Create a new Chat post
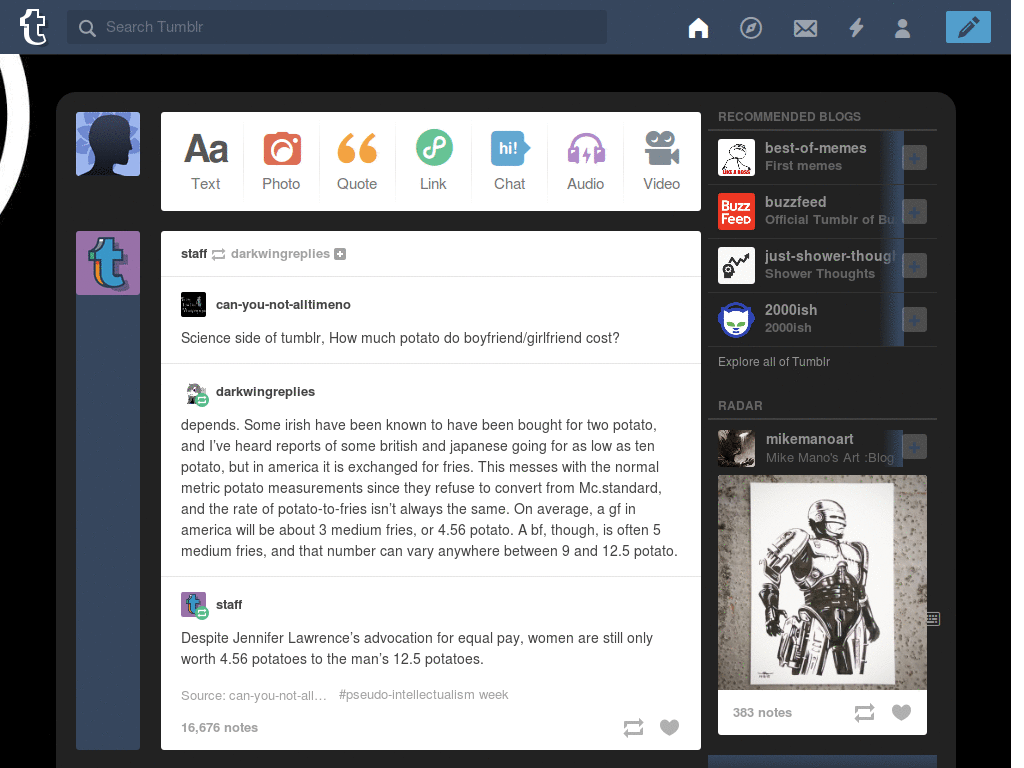Viewport: 1024px width, 768px height. pyautogui.click(x=509, y=161)
